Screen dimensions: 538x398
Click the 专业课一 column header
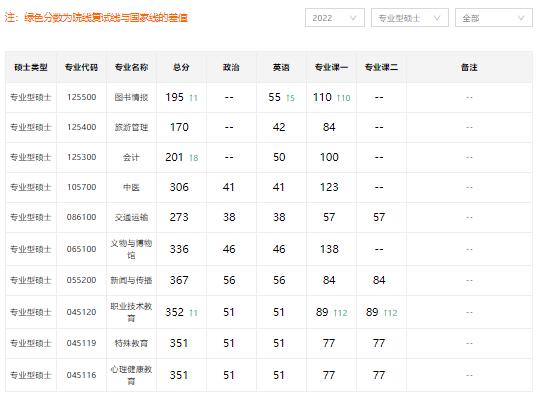pos(331,67)
